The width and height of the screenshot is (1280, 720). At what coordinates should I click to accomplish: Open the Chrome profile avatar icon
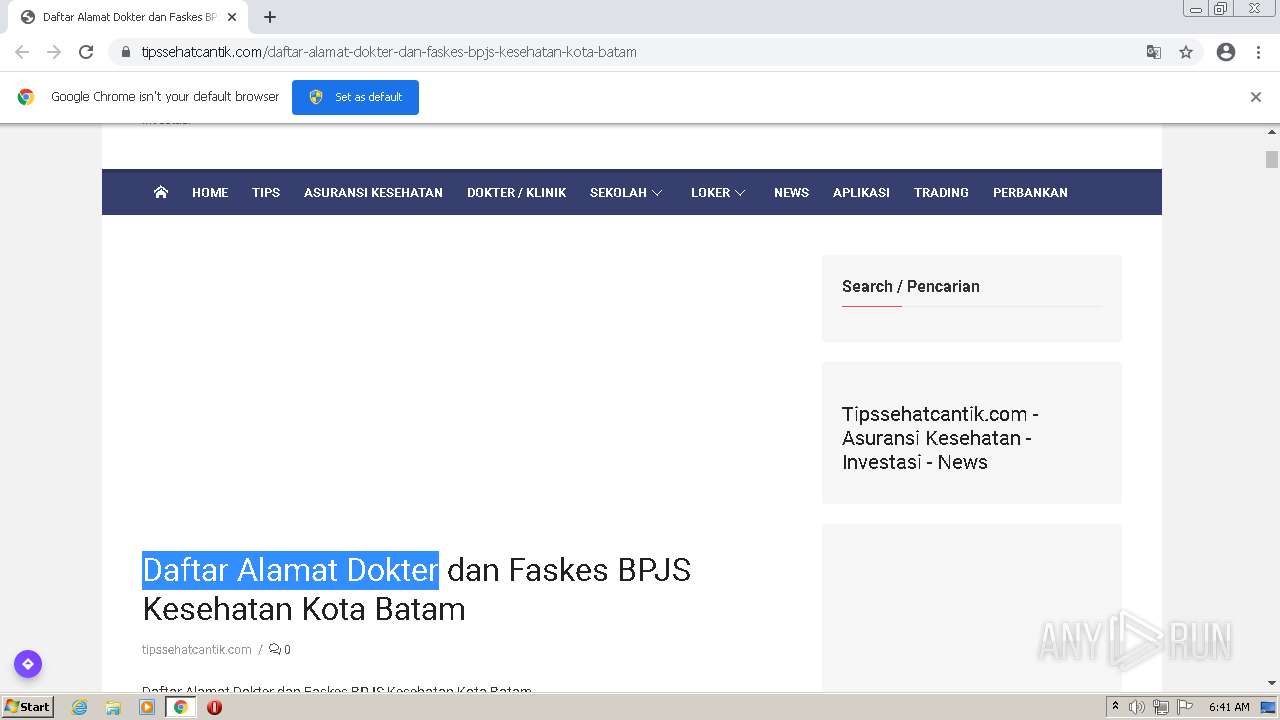1226,52
